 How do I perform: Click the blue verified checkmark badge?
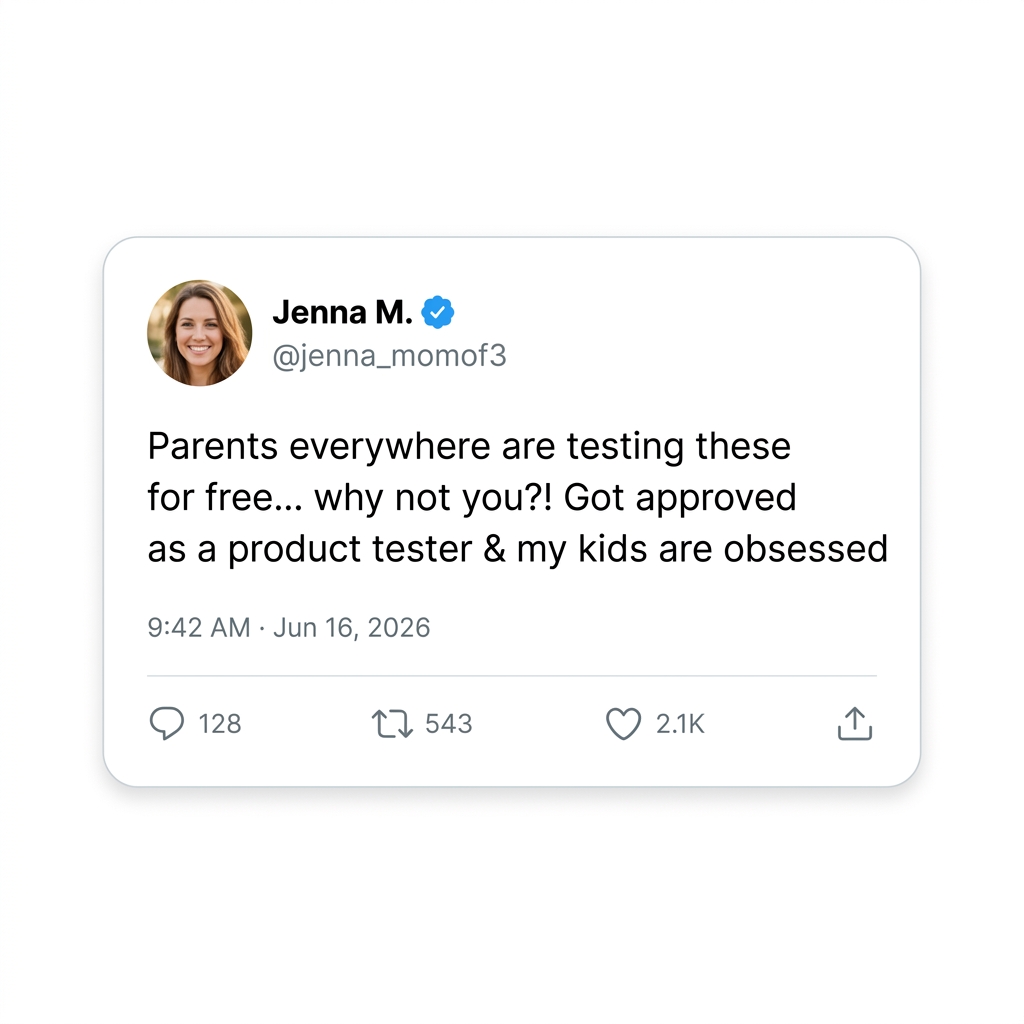[x=438, y=312]
